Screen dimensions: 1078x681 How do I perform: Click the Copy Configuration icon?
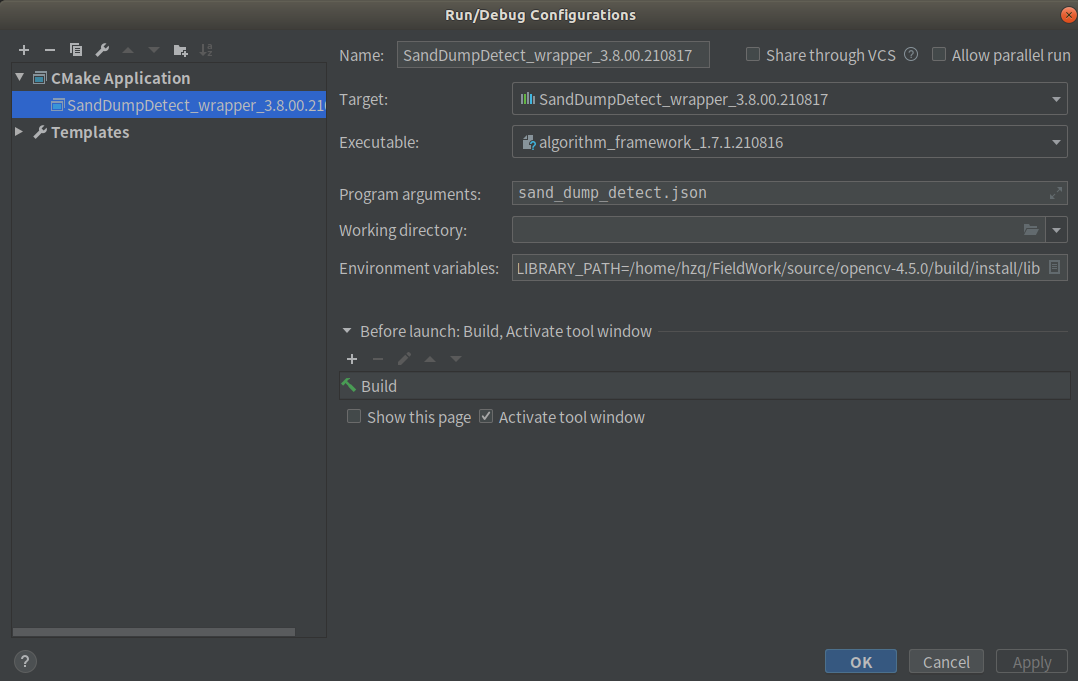tap(75, 49)
